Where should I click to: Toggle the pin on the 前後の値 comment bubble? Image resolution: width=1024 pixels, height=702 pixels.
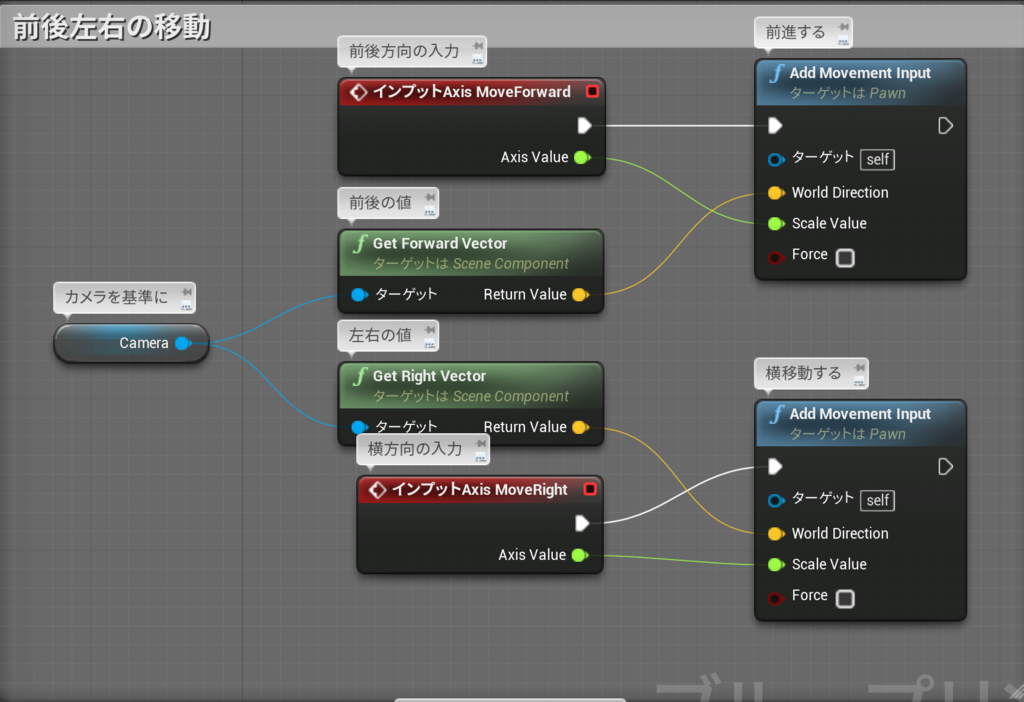(x=430, y=197)
